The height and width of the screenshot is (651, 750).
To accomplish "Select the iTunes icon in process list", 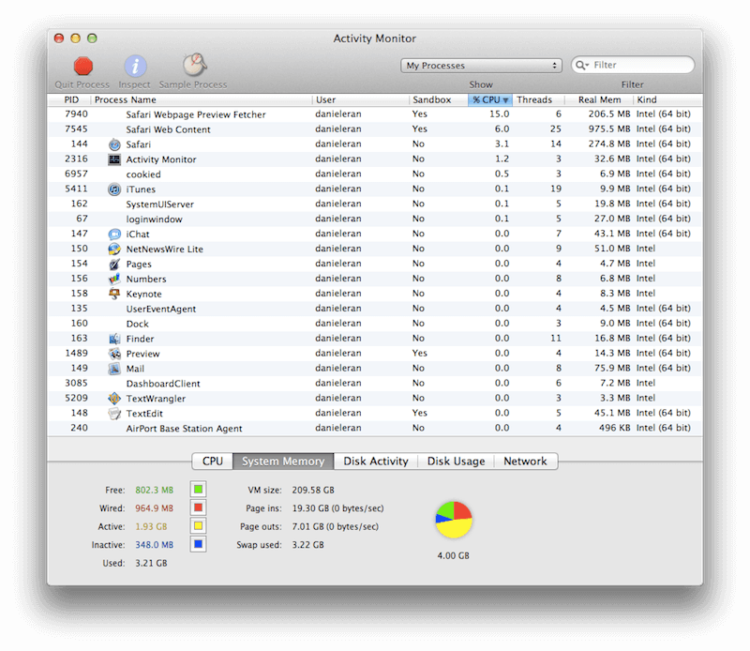I will point(114,189).
